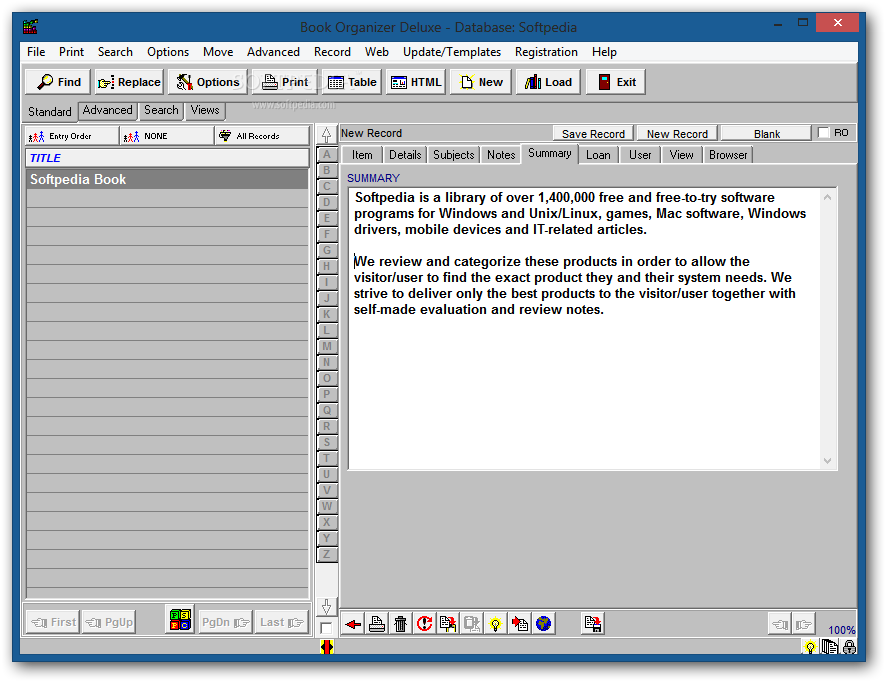
Task: Click the yellow lightbulb icon in bottom toolbar
Action: click(x=496, y=624)
